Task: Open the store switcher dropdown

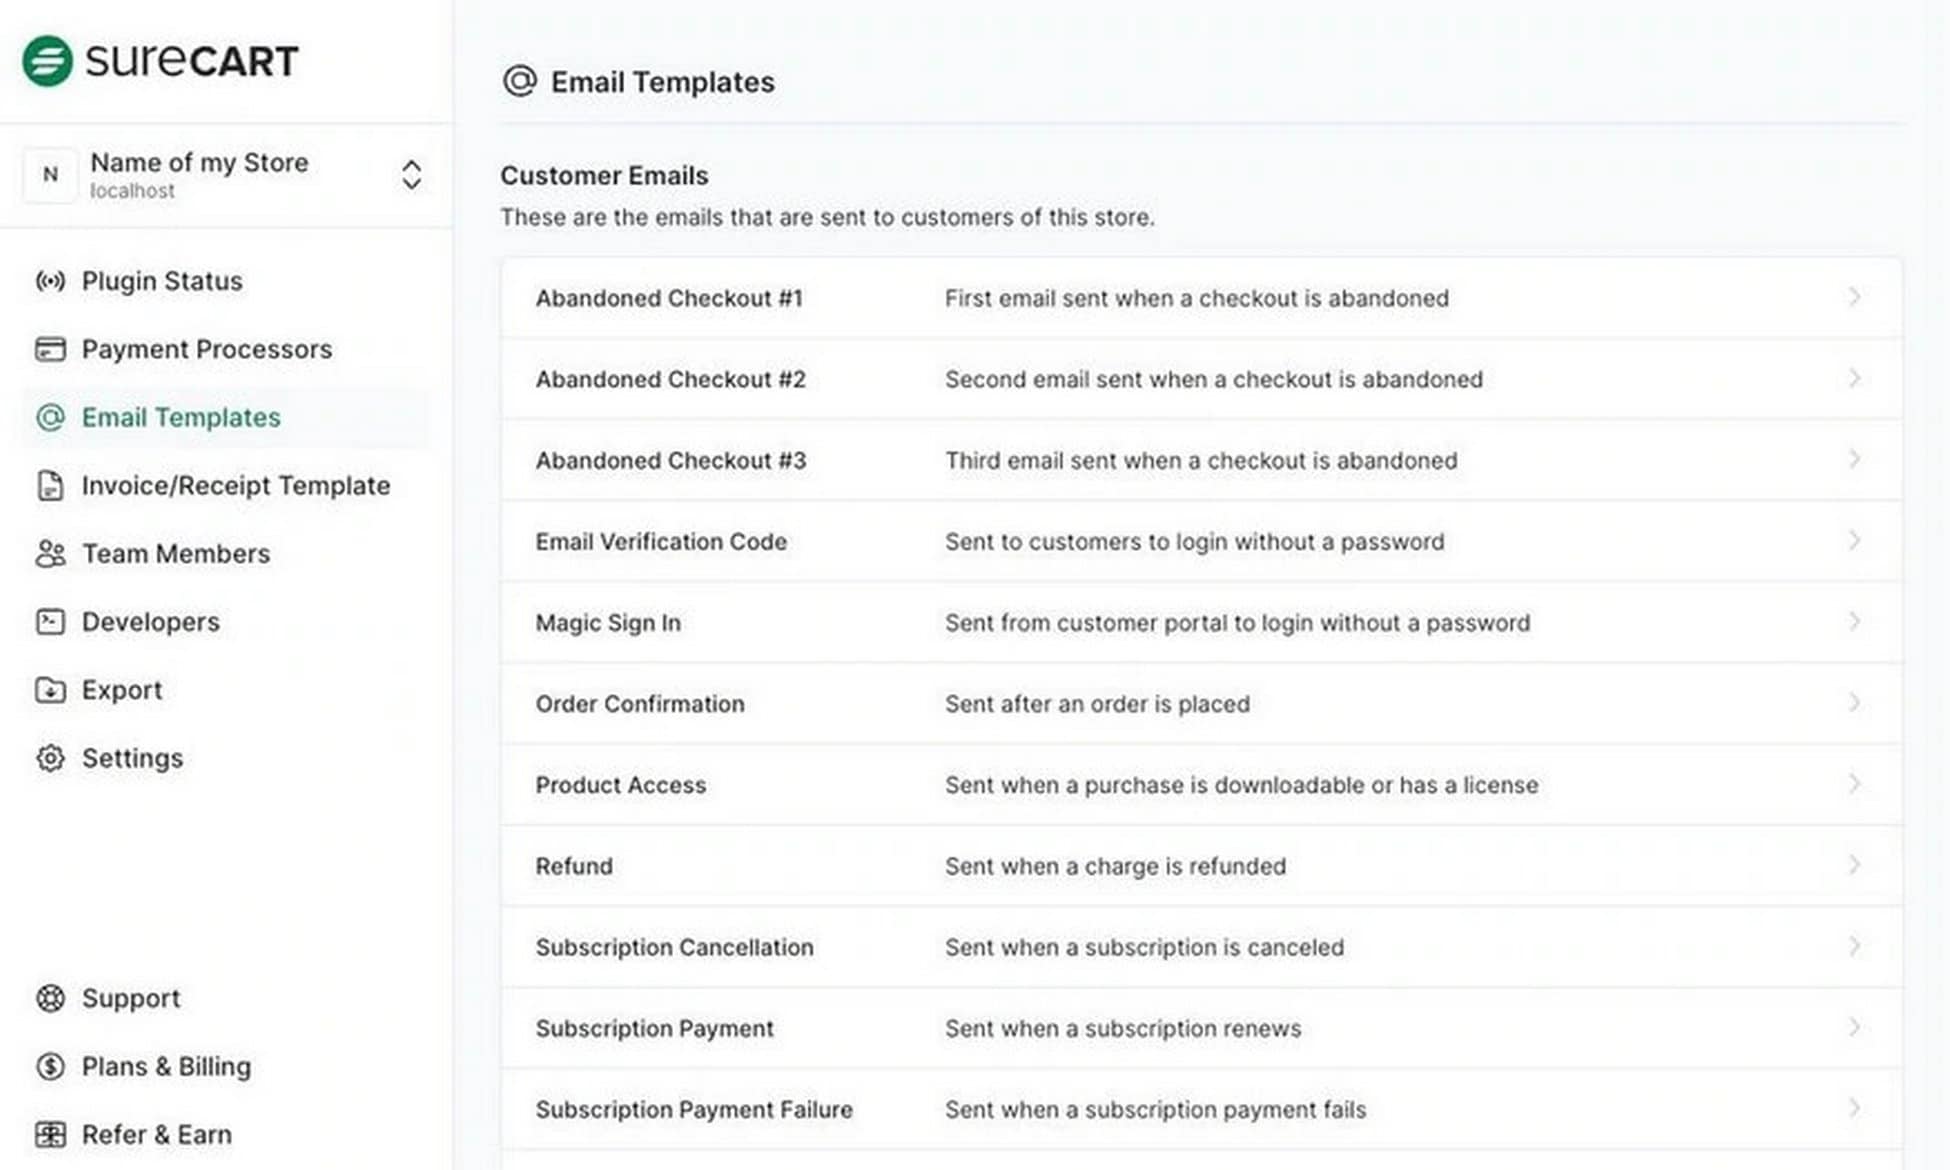Action: 412,174
